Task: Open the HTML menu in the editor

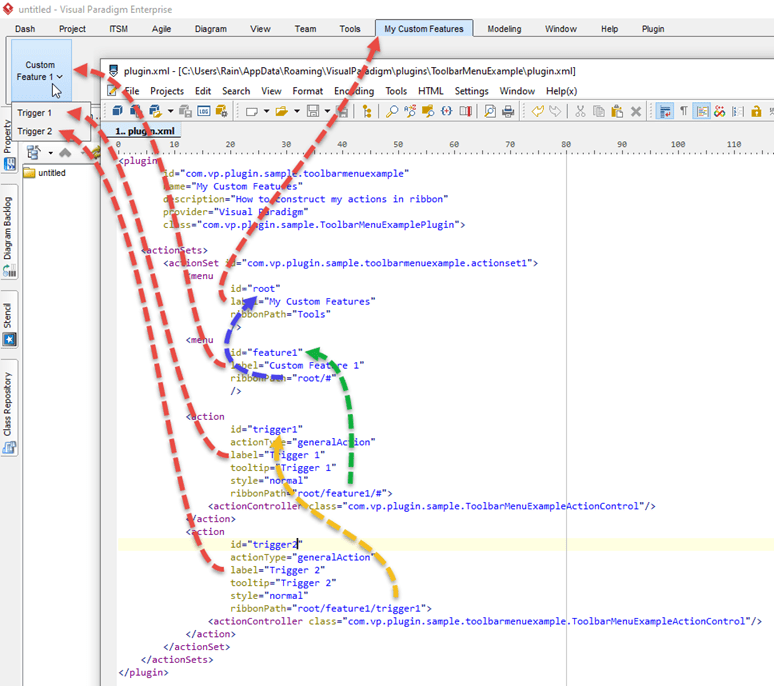Action: click(x=430, y=91)
